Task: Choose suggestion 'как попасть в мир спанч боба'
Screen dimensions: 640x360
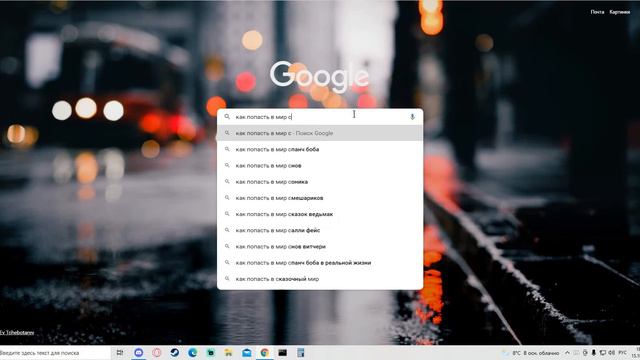Action: 320,149
